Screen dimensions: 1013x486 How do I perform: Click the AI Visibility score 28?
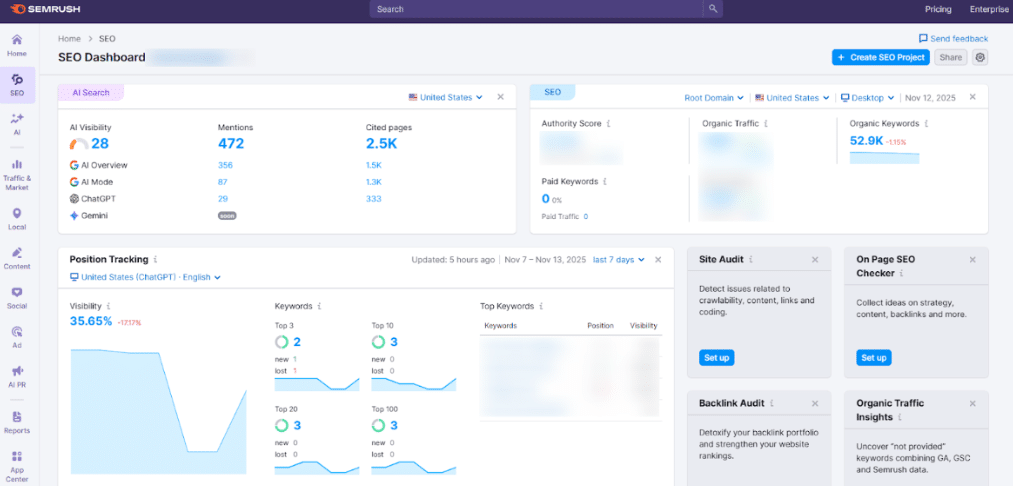coord(99,143)
